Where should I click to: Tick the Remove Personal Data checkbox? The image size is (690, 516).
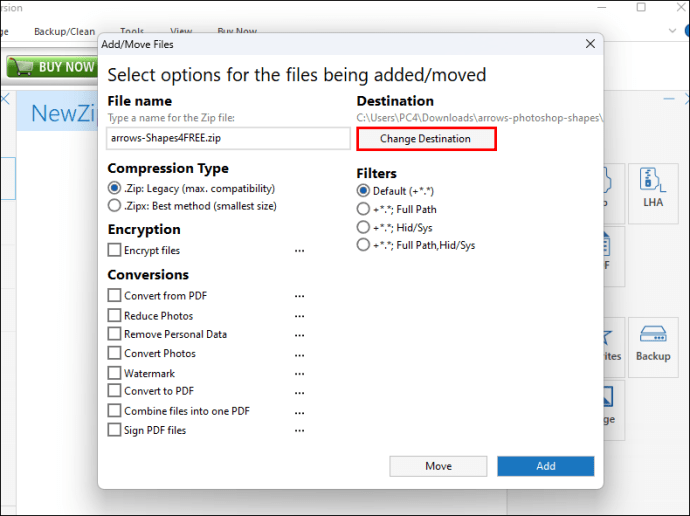pos(114,335)
